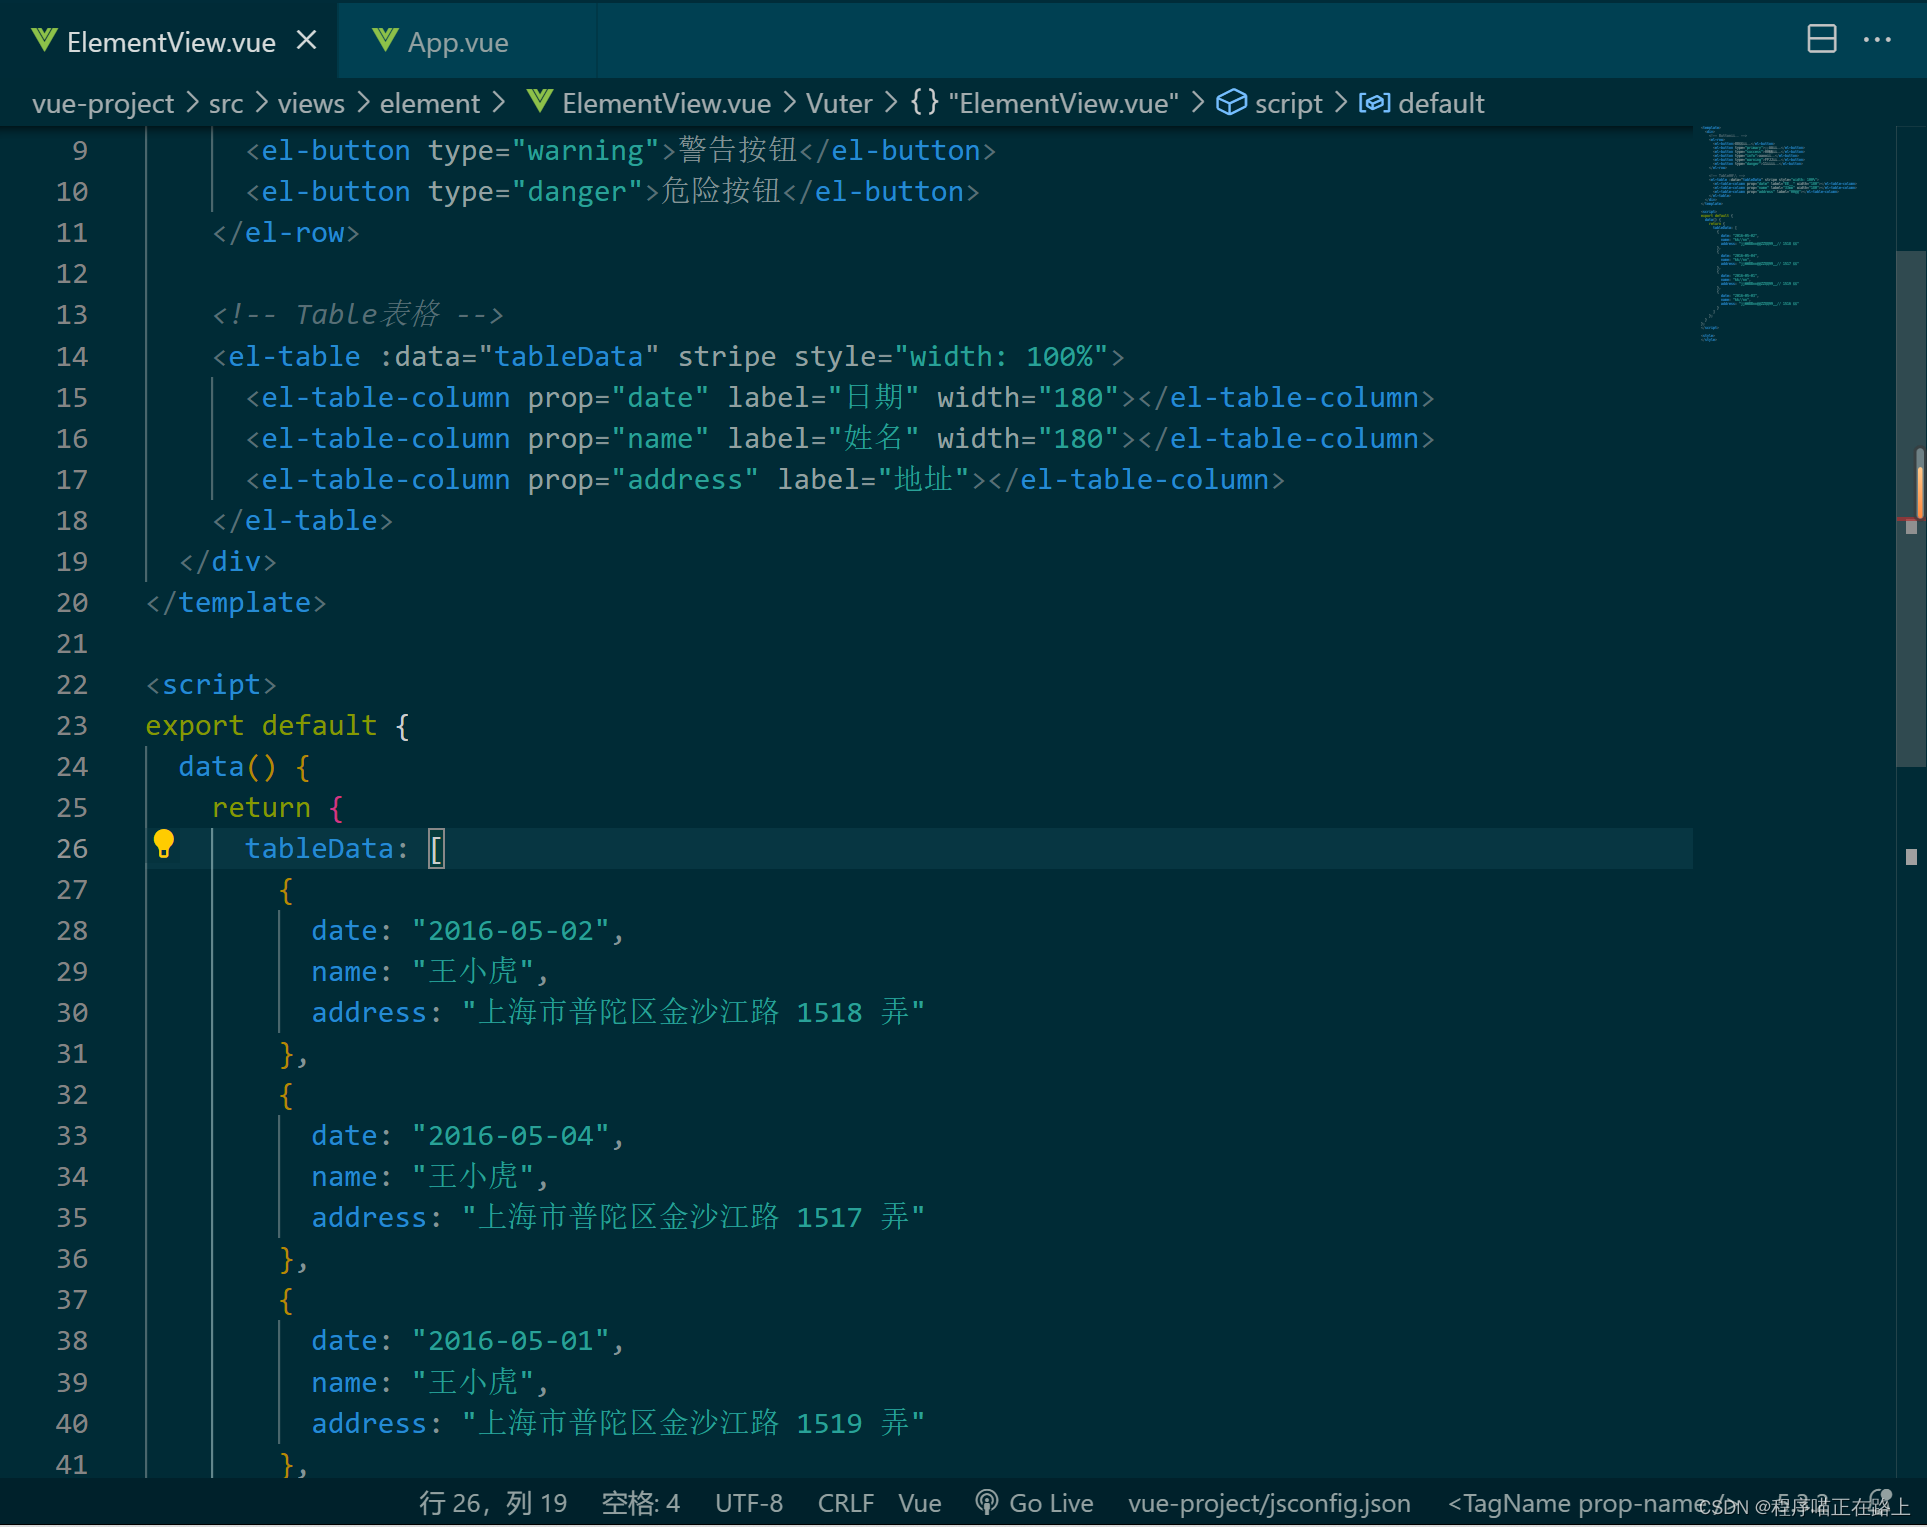
Task: Click the Vue icon on ElementView.vue tab
Action: (x=43, y=40)
